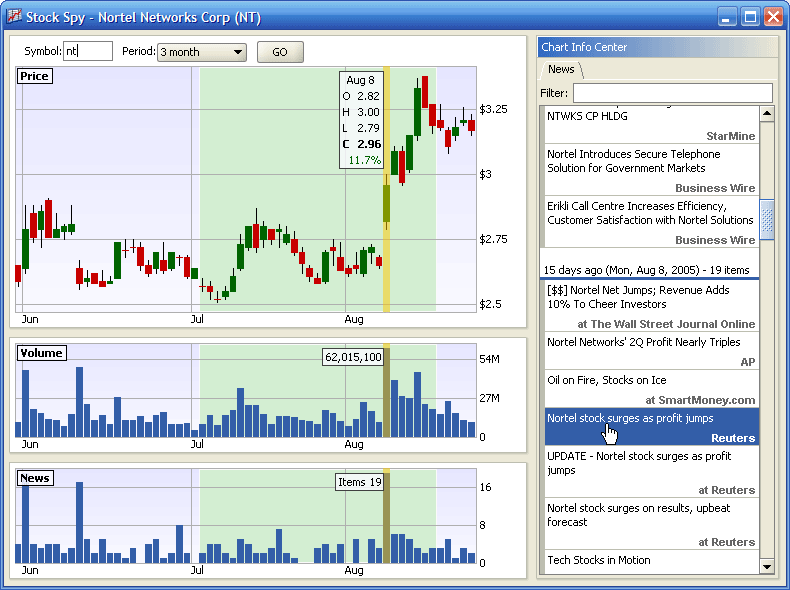Click the '15 days ago' date header
790x590 pixels.
(x=646, y=270)
